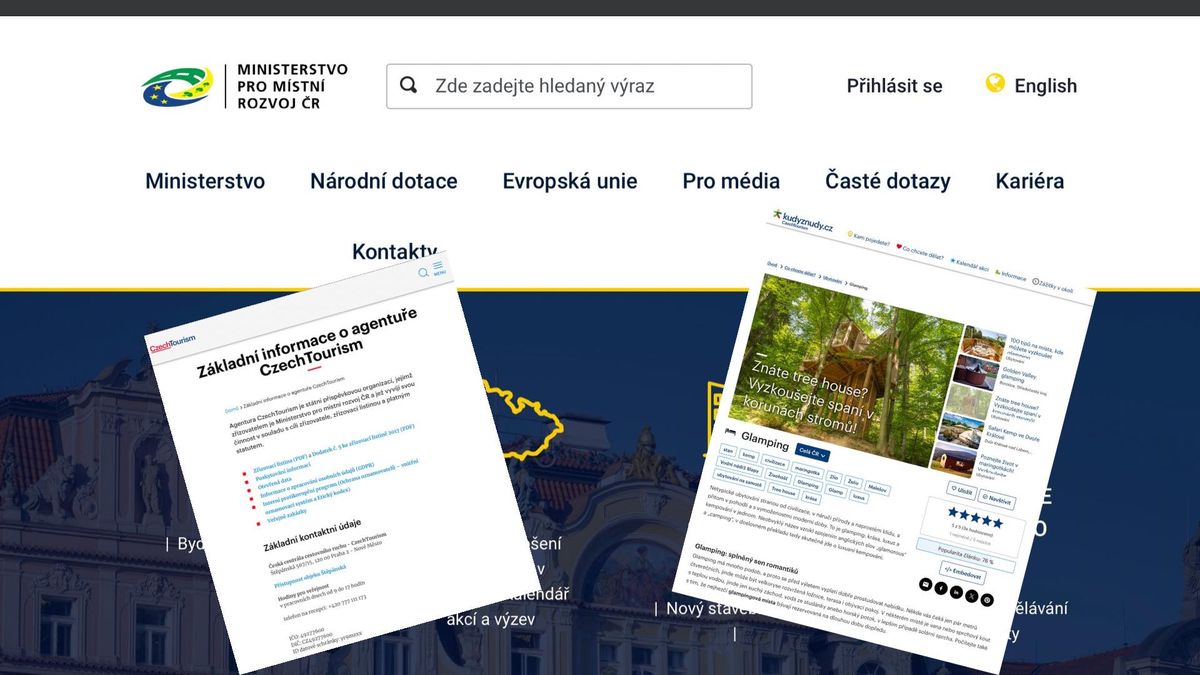Open Informace in the kudyznudy navigation

point(1013,275)
